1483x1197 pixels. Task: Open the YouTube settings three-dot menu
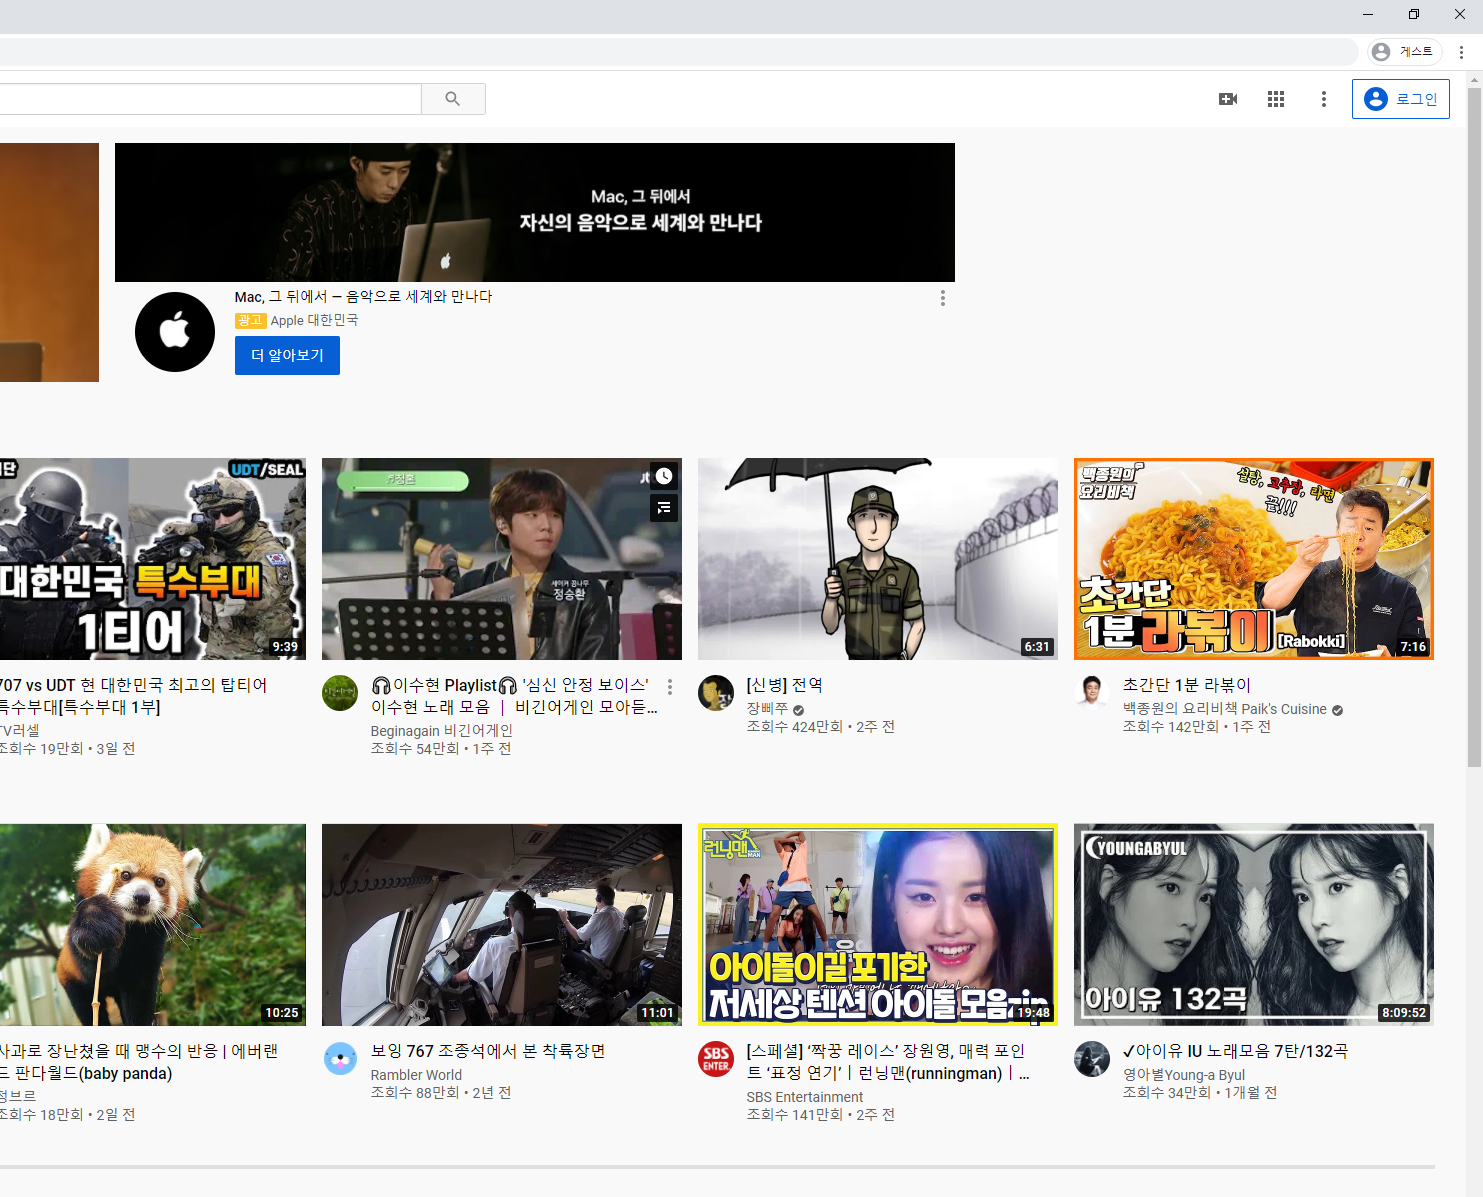point(1324,99)
